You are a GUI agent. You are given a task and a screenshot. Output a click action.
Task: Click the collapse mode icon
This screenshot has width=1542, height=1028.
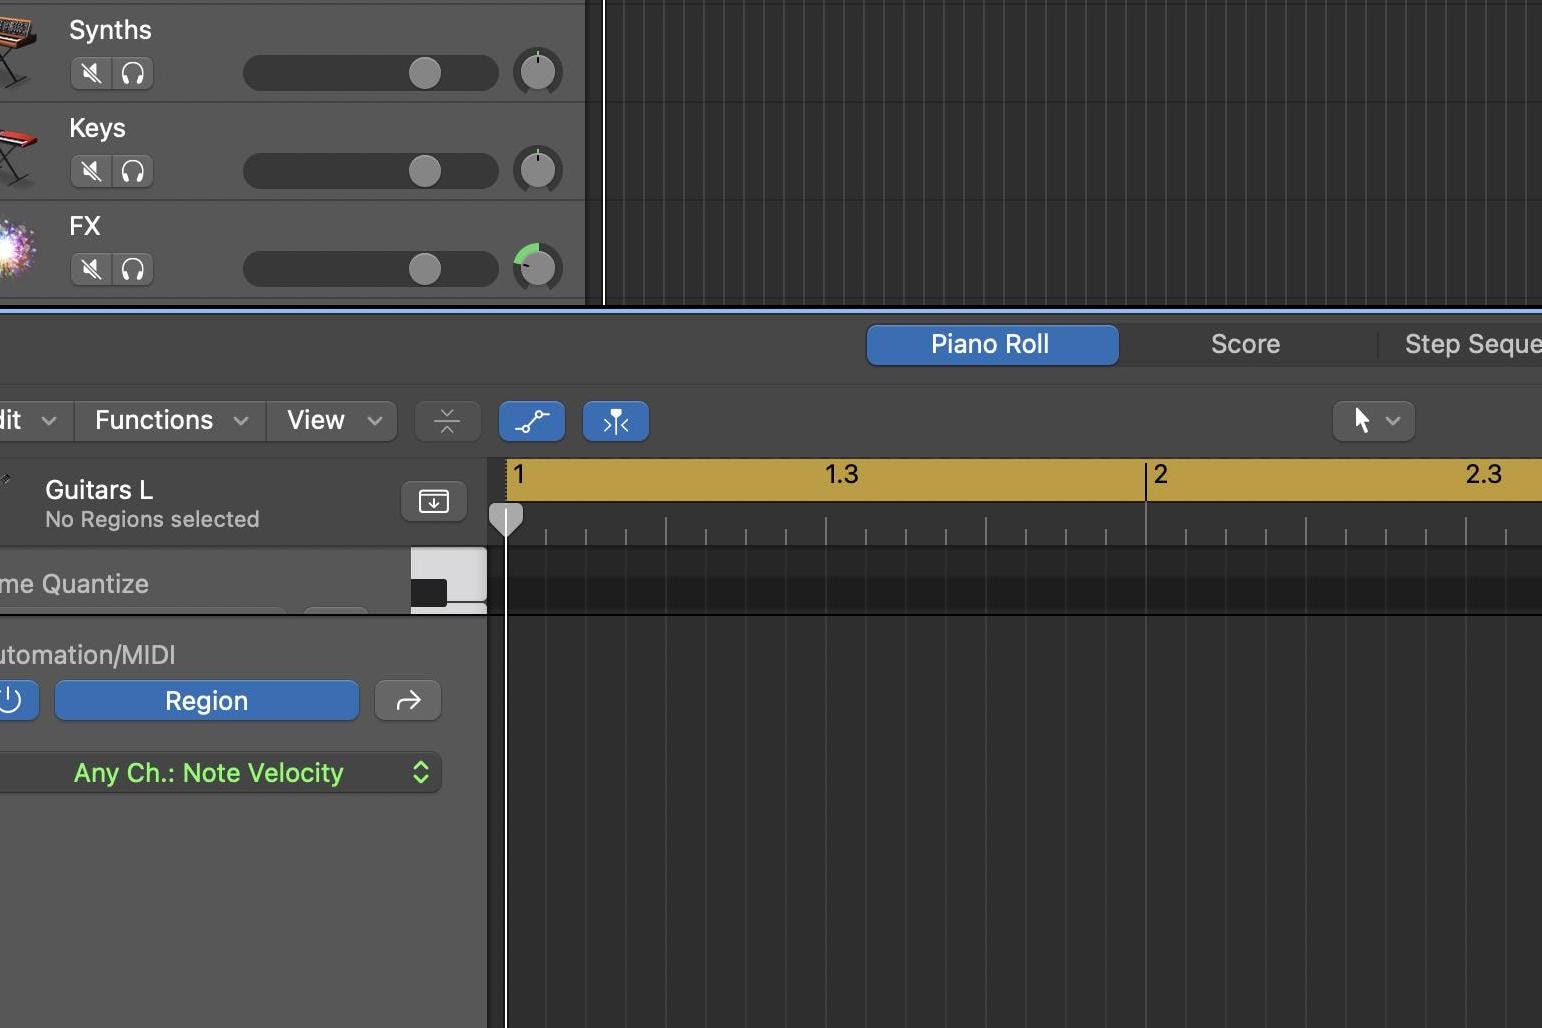pos(448,421)
